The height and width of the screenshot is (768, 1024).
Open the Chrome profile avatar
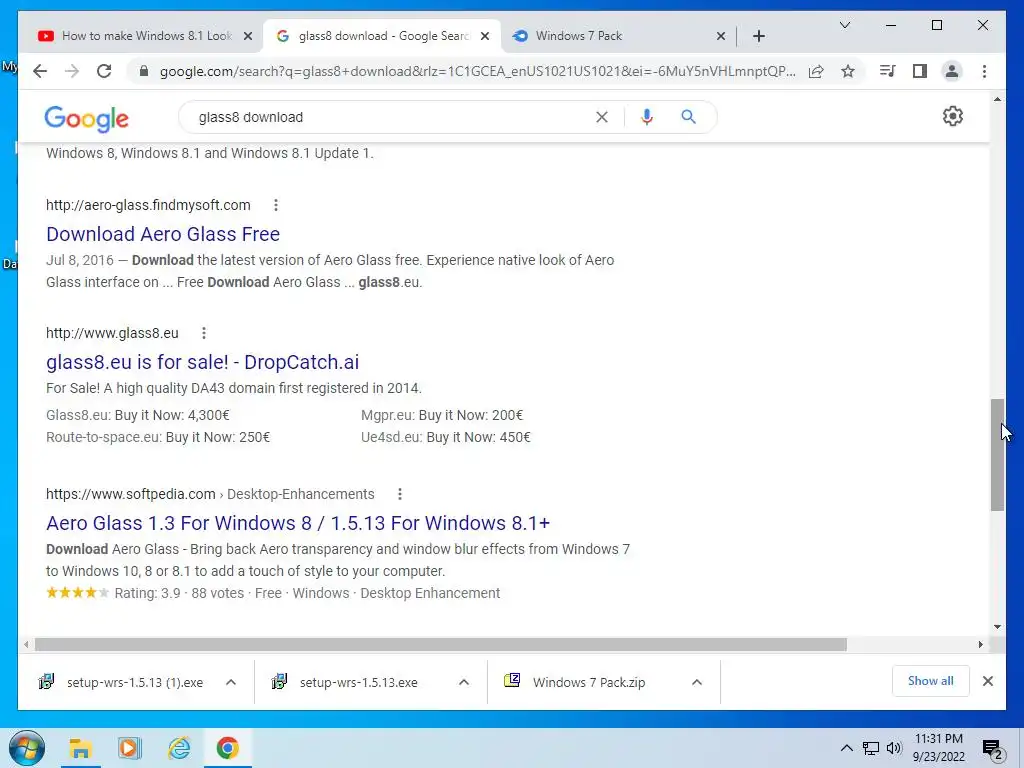coord(952,71)
